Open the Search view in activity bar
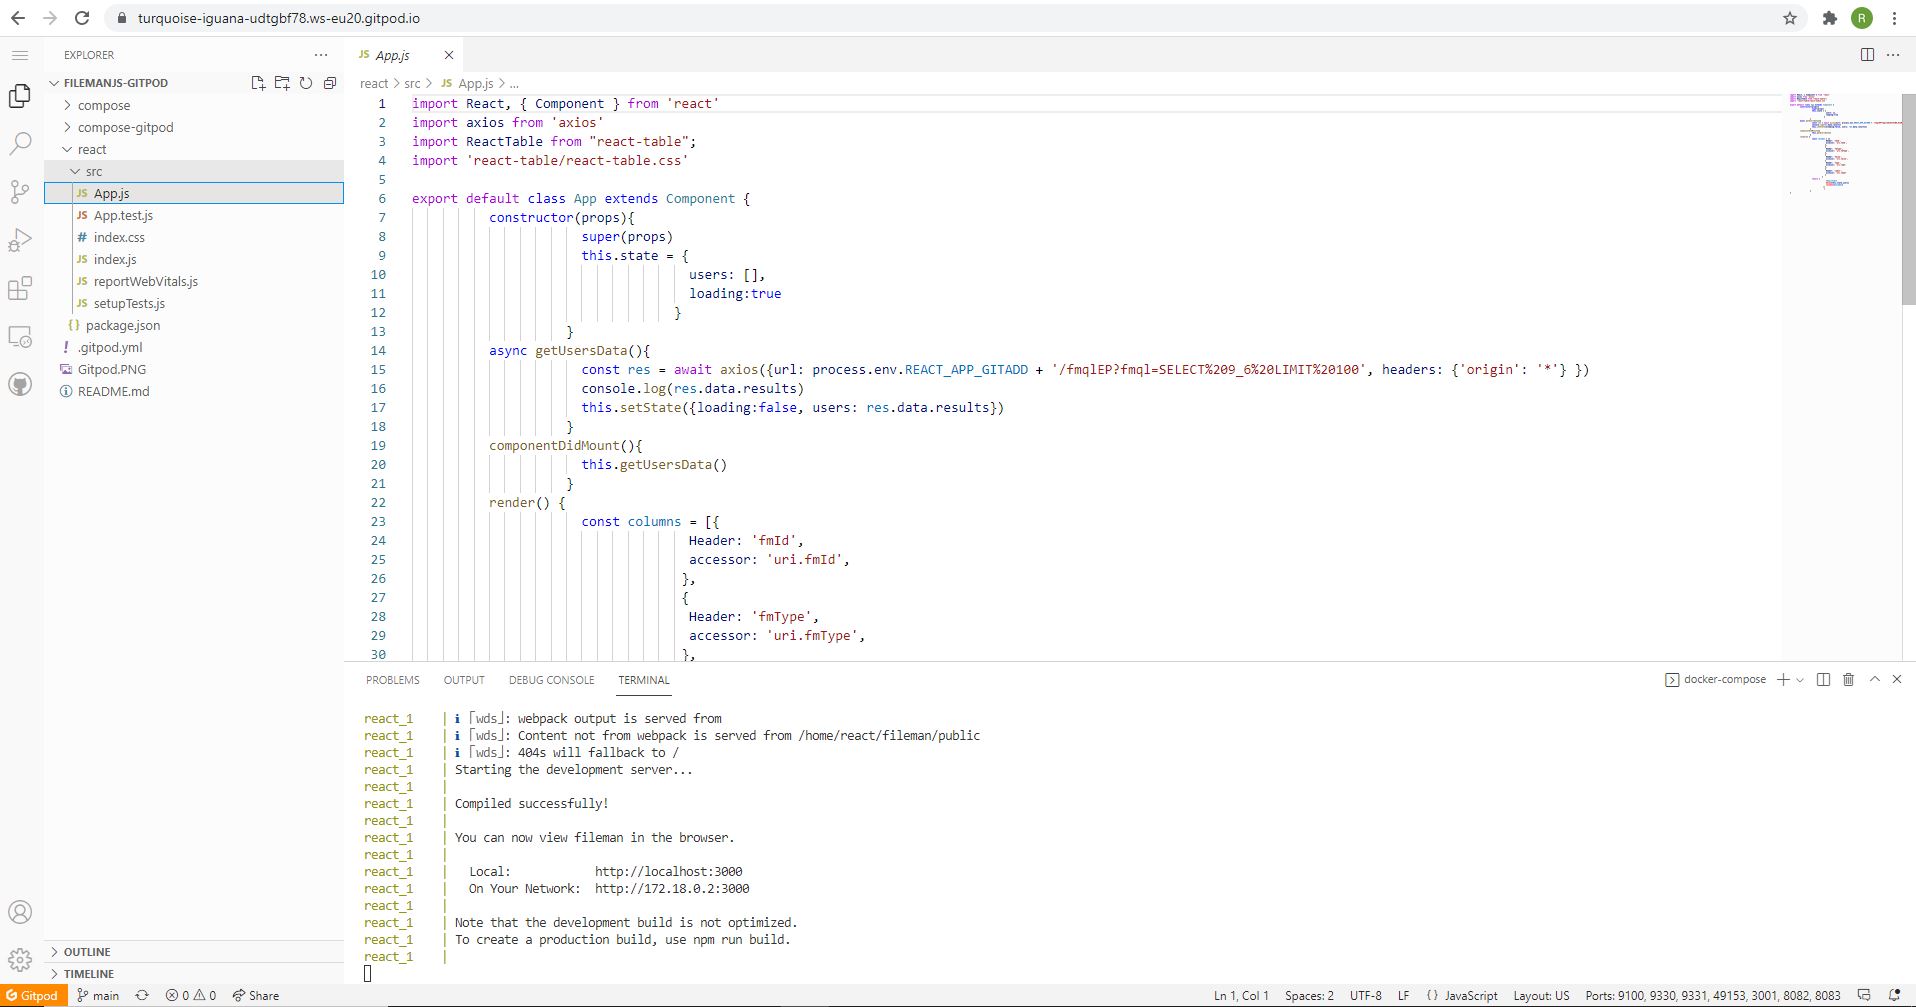Screen dimensions: 1916x1007 [20, 144]
